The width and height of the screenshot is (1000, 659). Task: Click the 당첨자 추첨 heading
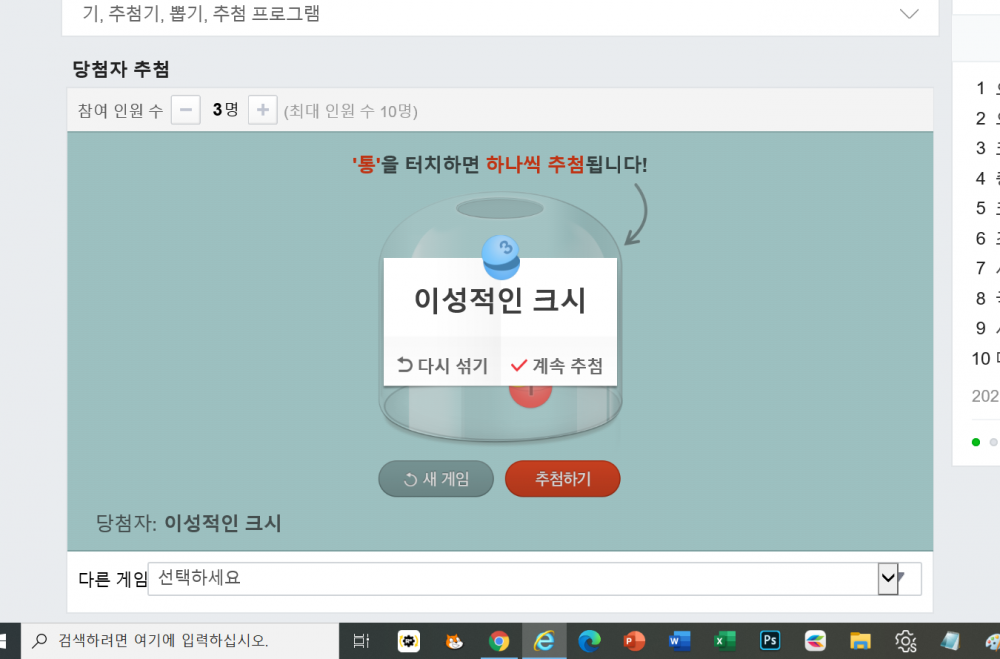coord(121,69)
